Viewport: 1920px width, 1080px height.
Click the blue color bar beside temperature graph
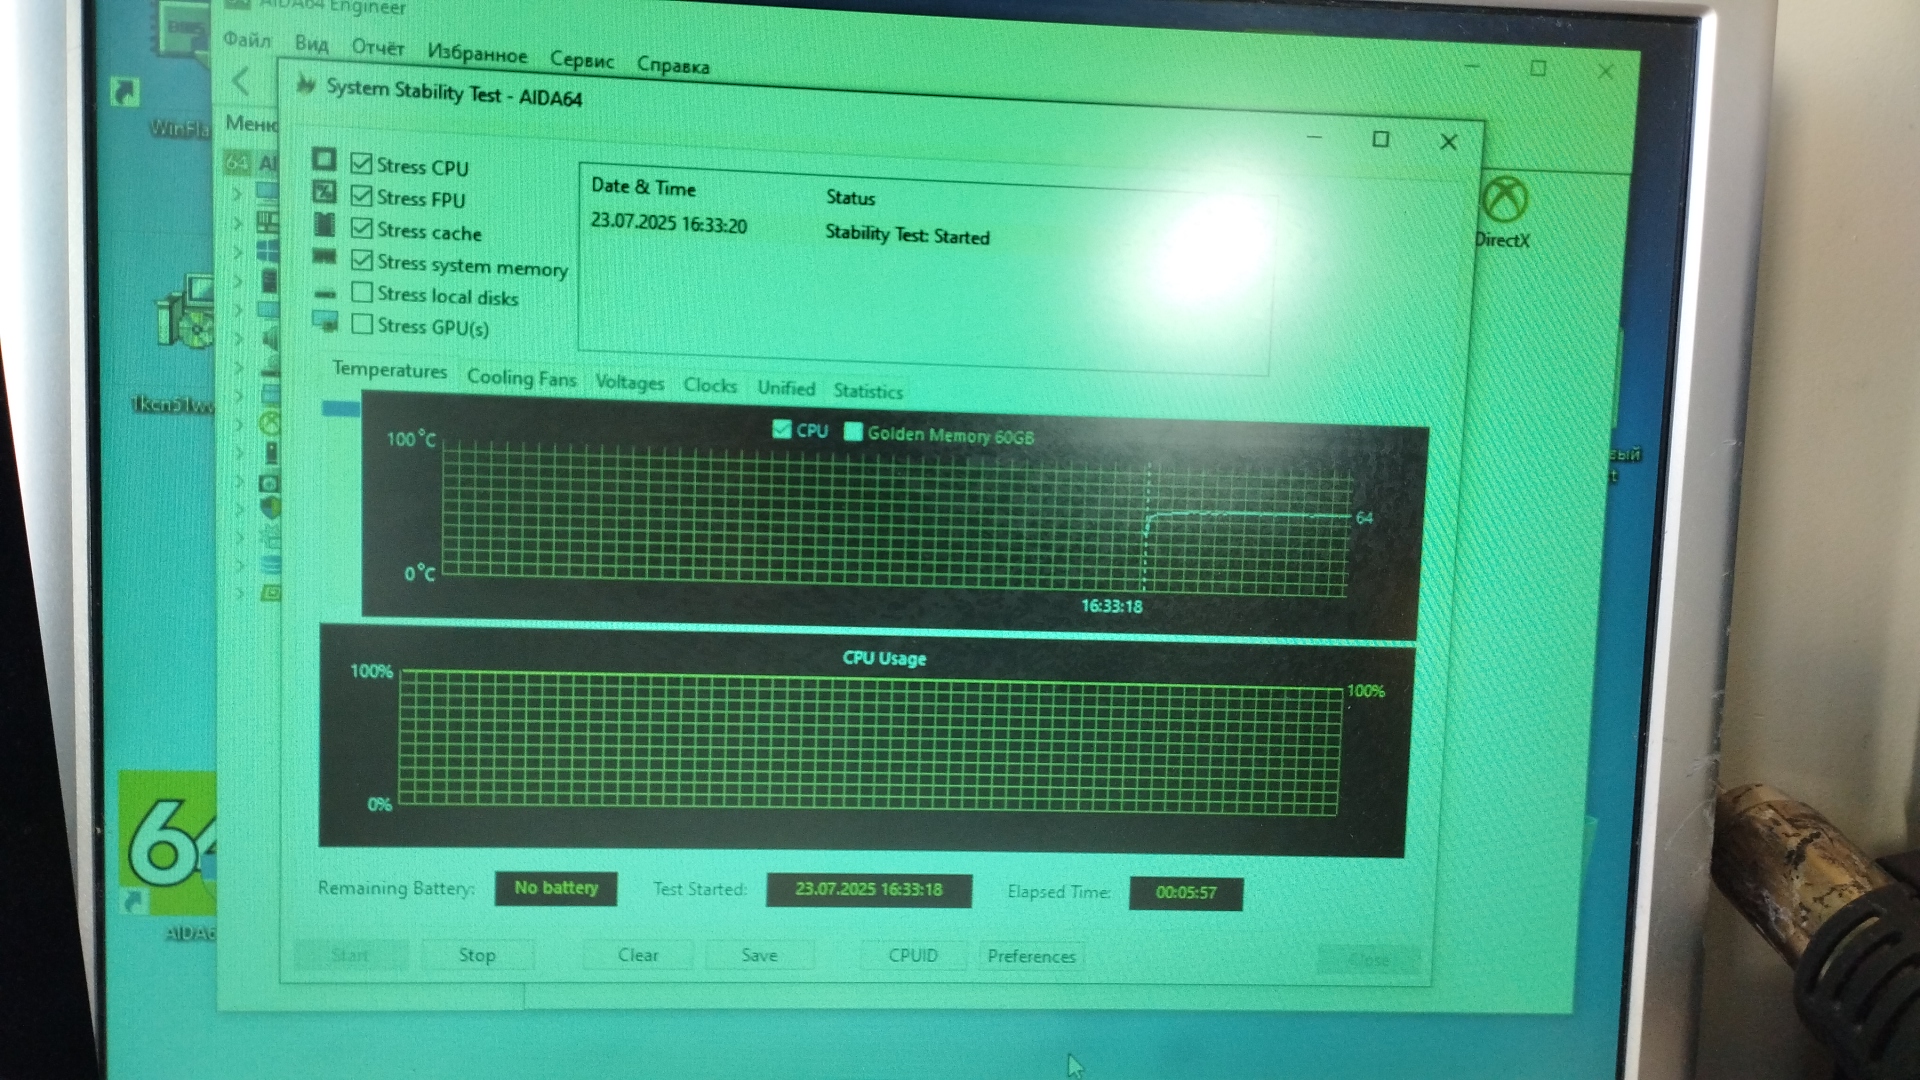click(340, 408)
